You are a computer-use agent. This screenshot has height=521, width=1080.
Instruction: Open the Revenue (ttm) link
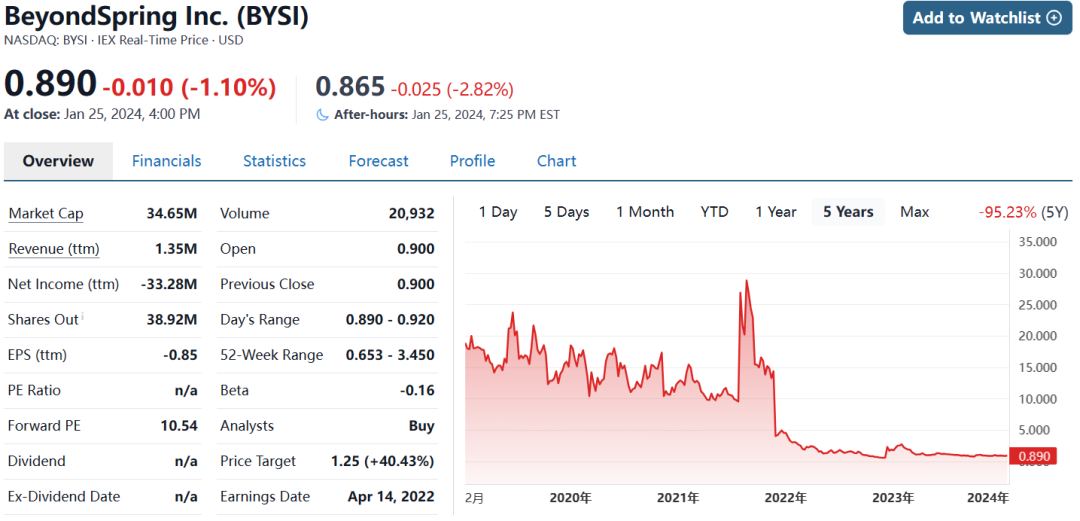(x=54, y=249)
